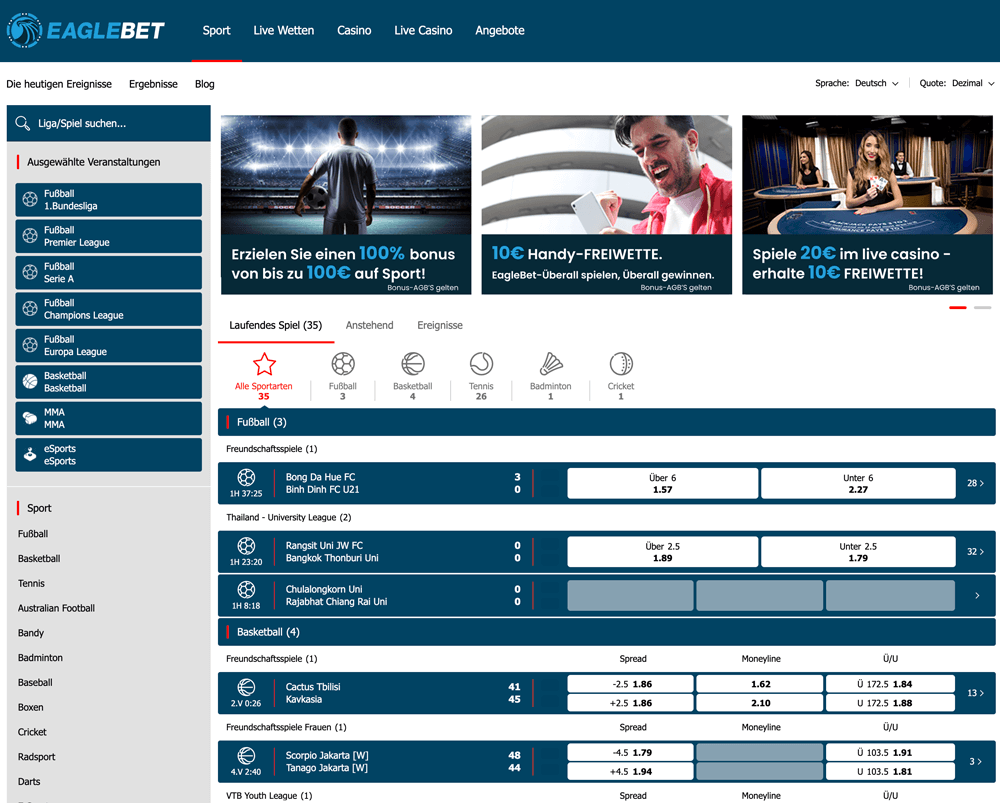1000x803 pixels.
Task: Bet Über 2.5 at 1.89
Action: coord(663,552)
